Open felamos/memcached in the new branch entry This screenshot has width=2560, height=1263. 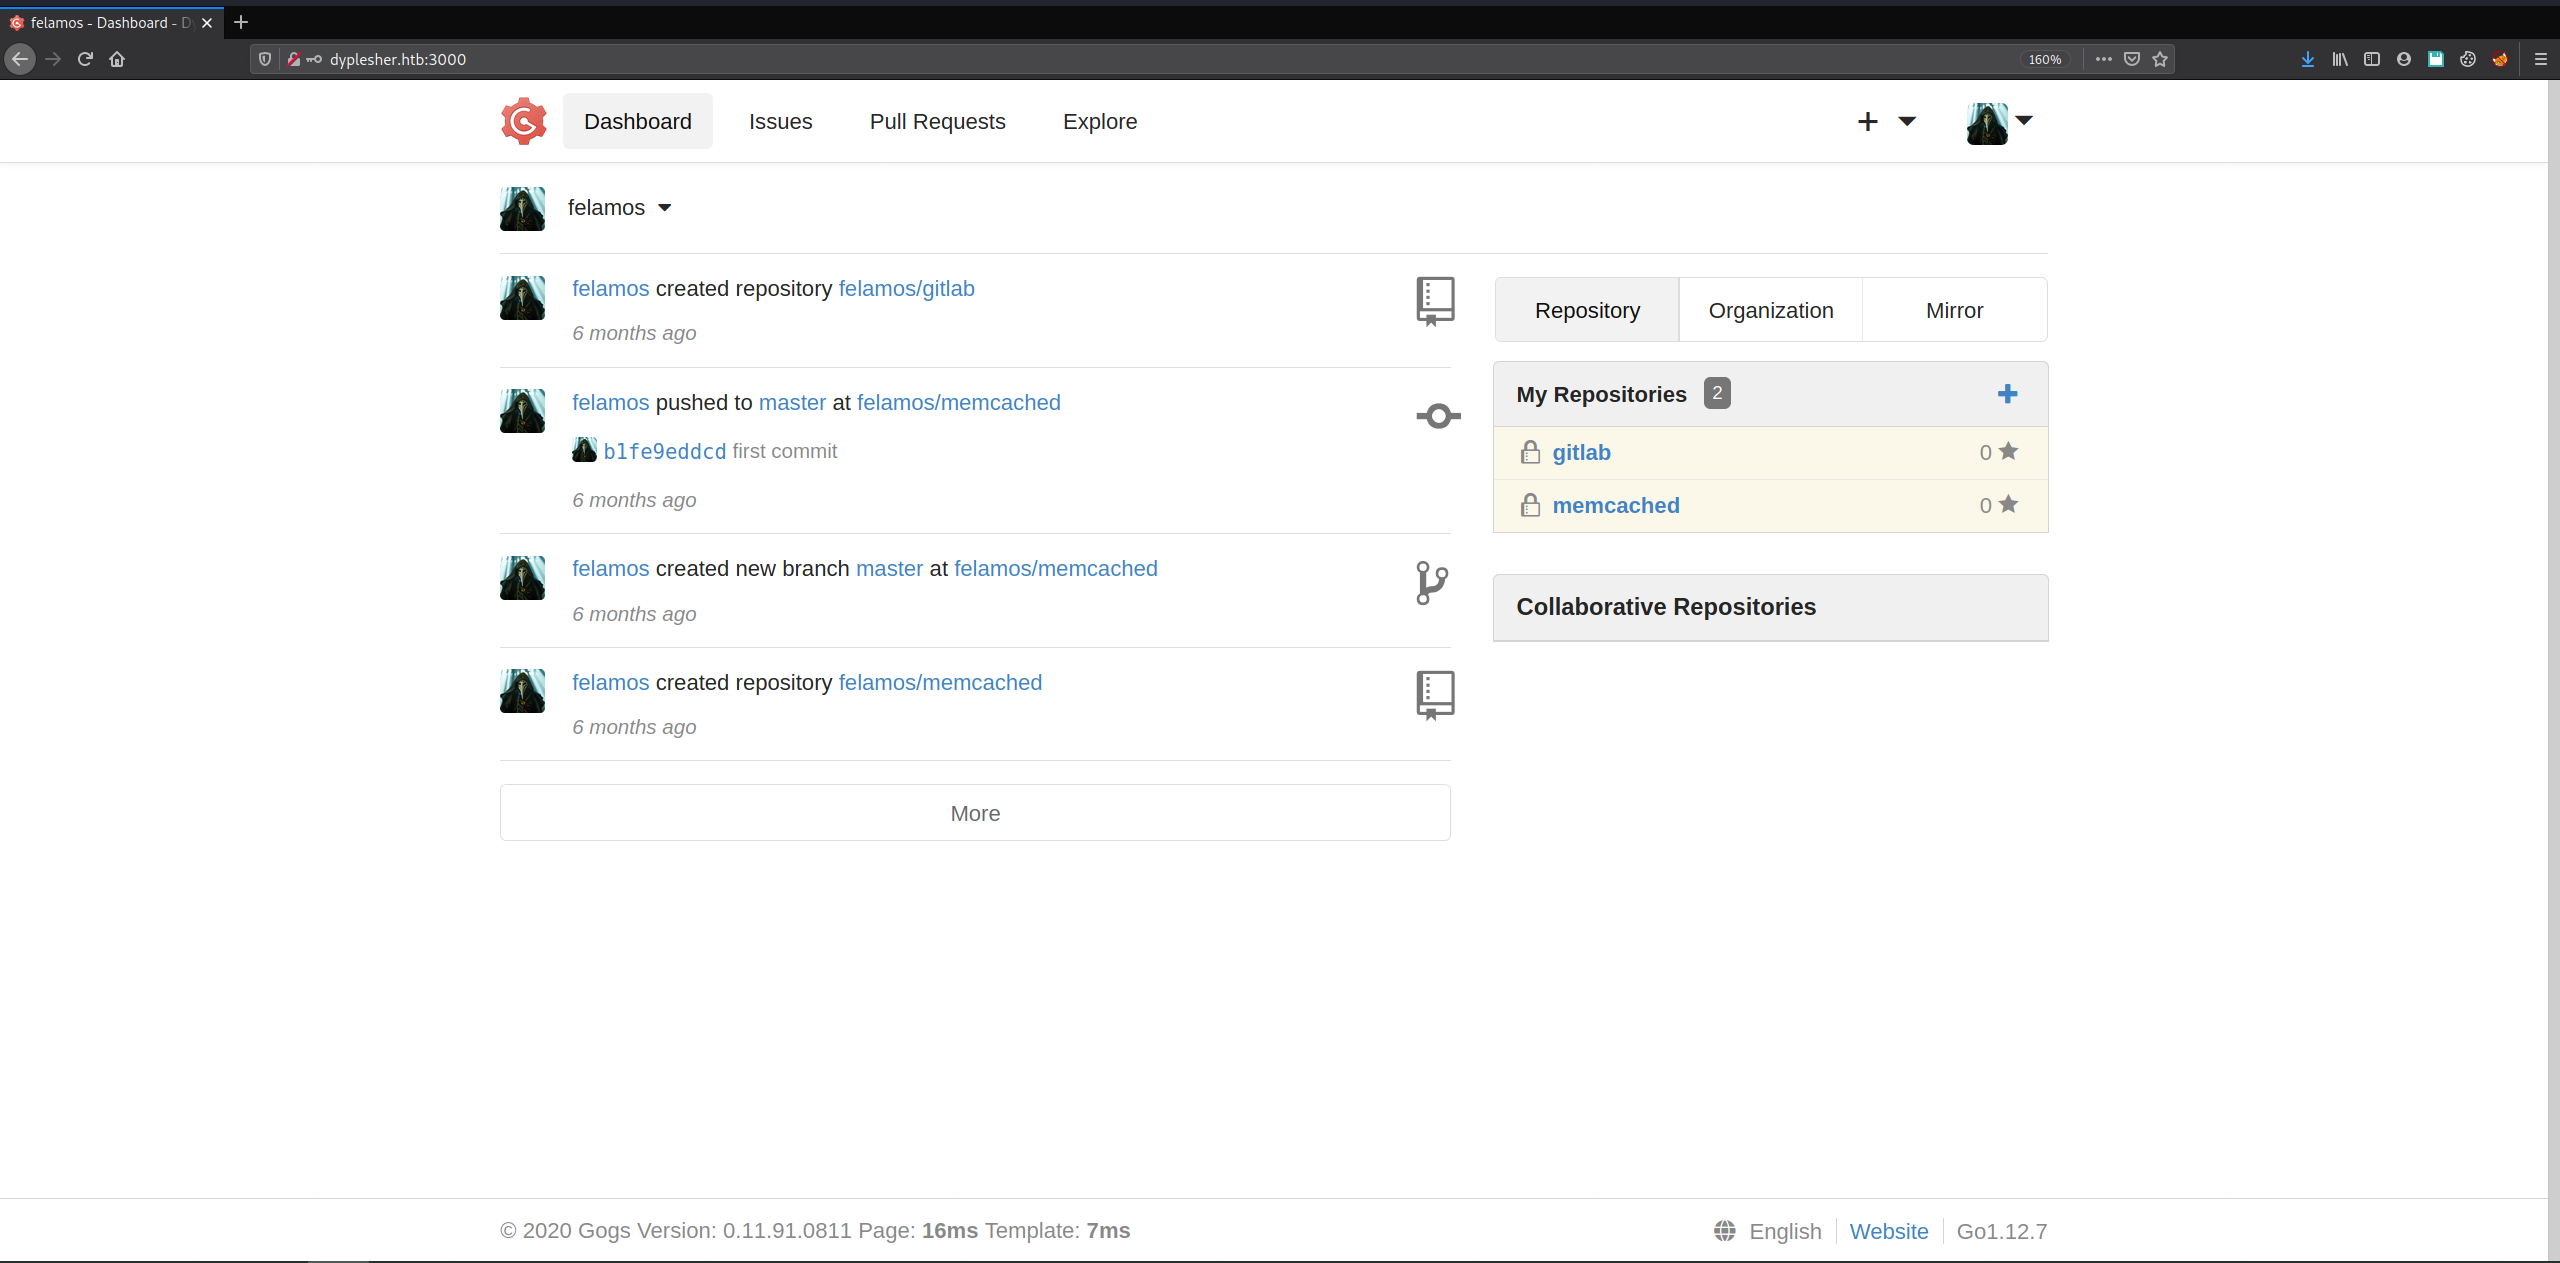[1056, 569]
